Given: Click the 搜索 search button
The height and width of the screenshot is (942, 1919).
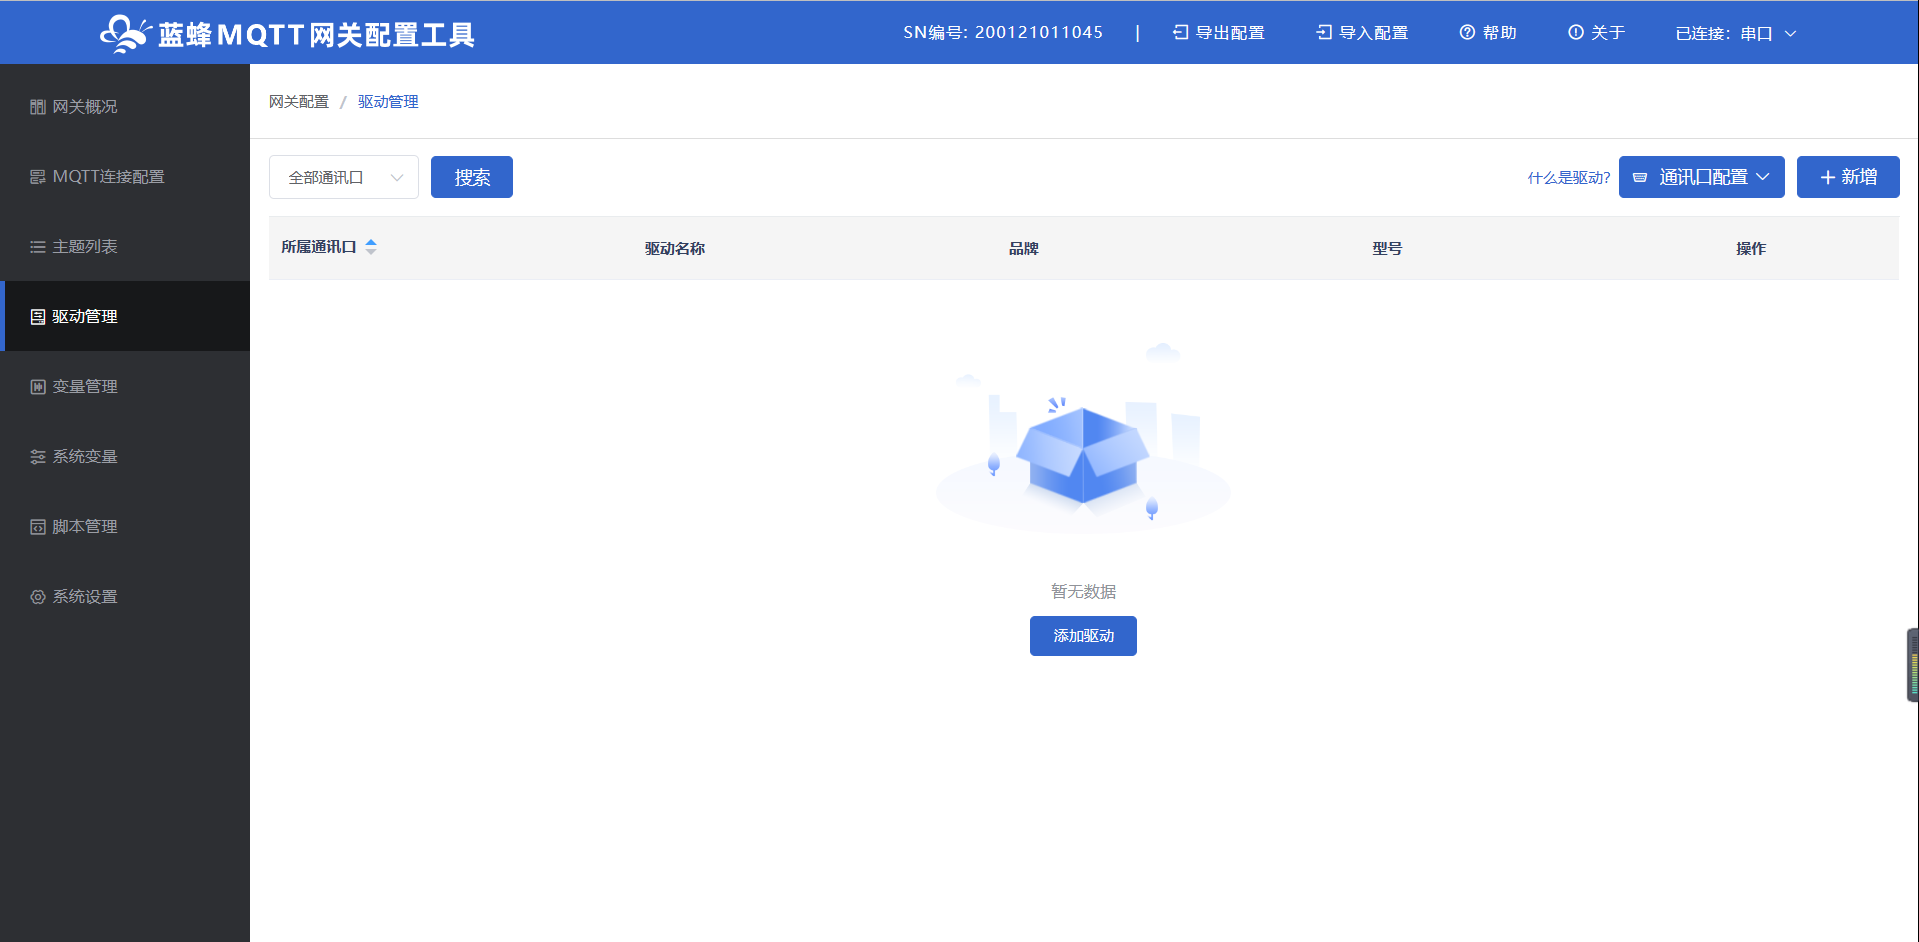Looking at the screenshot, I should point(471,177).
